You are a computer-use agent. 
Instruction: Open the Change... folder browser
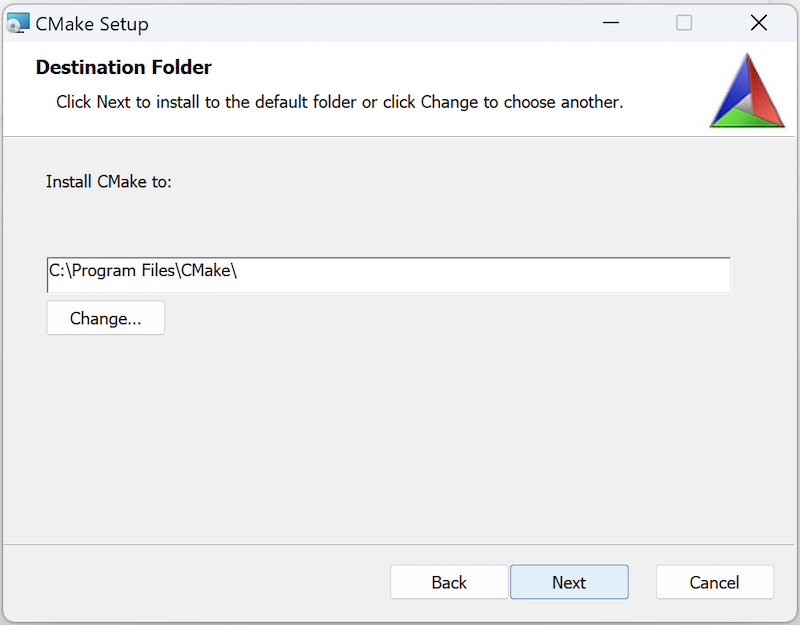pos(105,319)
